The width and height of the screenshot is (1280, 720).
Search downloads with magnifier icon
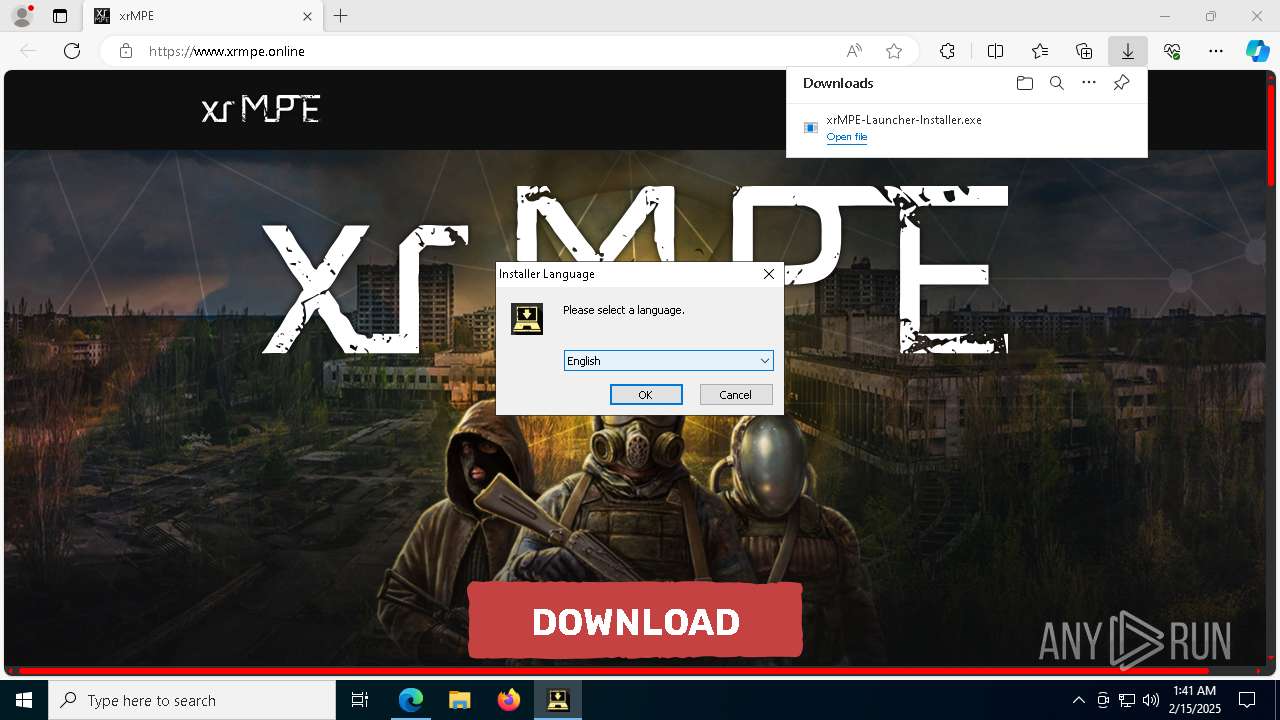point(1056,83)
